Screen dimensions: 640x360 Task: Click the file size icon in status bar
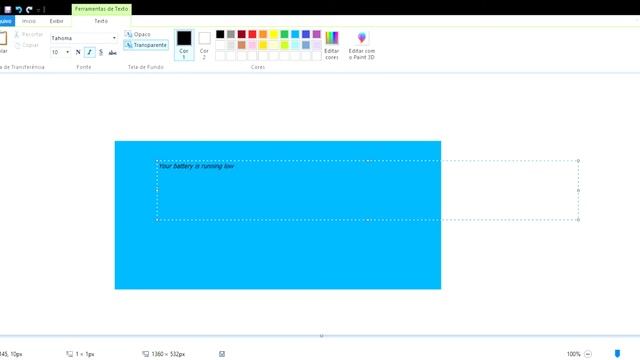tap(222, 354)
